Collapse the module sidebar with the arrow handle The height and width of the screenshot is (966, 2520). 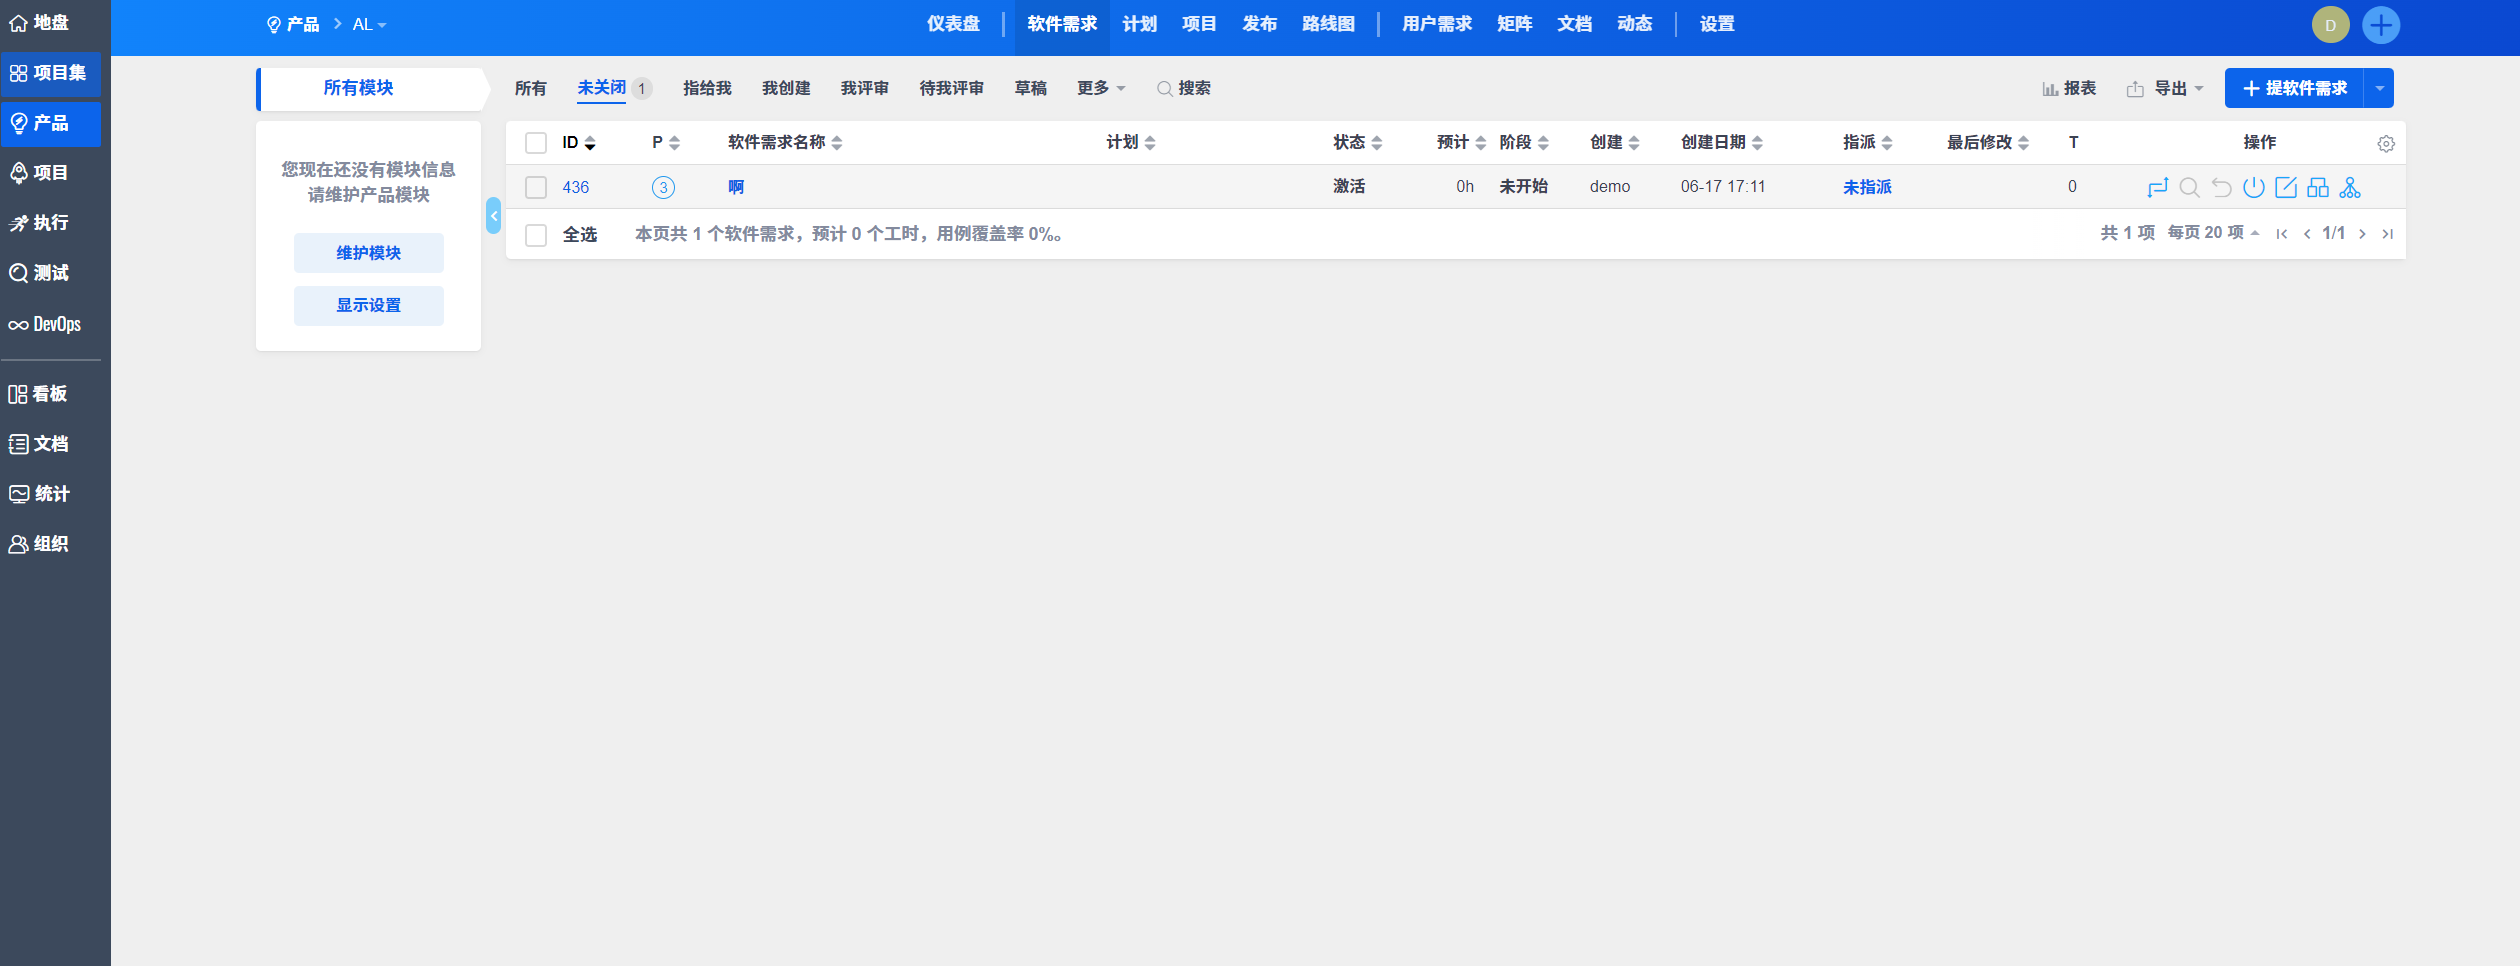[x=493, y=216]
